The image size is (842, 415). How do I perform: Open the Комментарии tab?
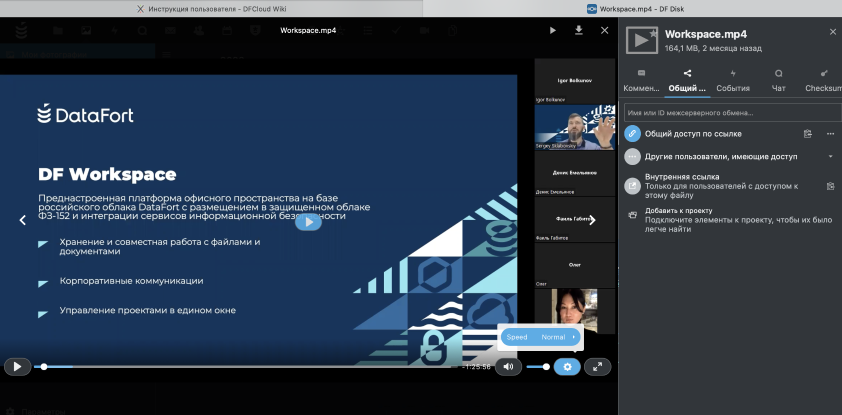[641, 81]
